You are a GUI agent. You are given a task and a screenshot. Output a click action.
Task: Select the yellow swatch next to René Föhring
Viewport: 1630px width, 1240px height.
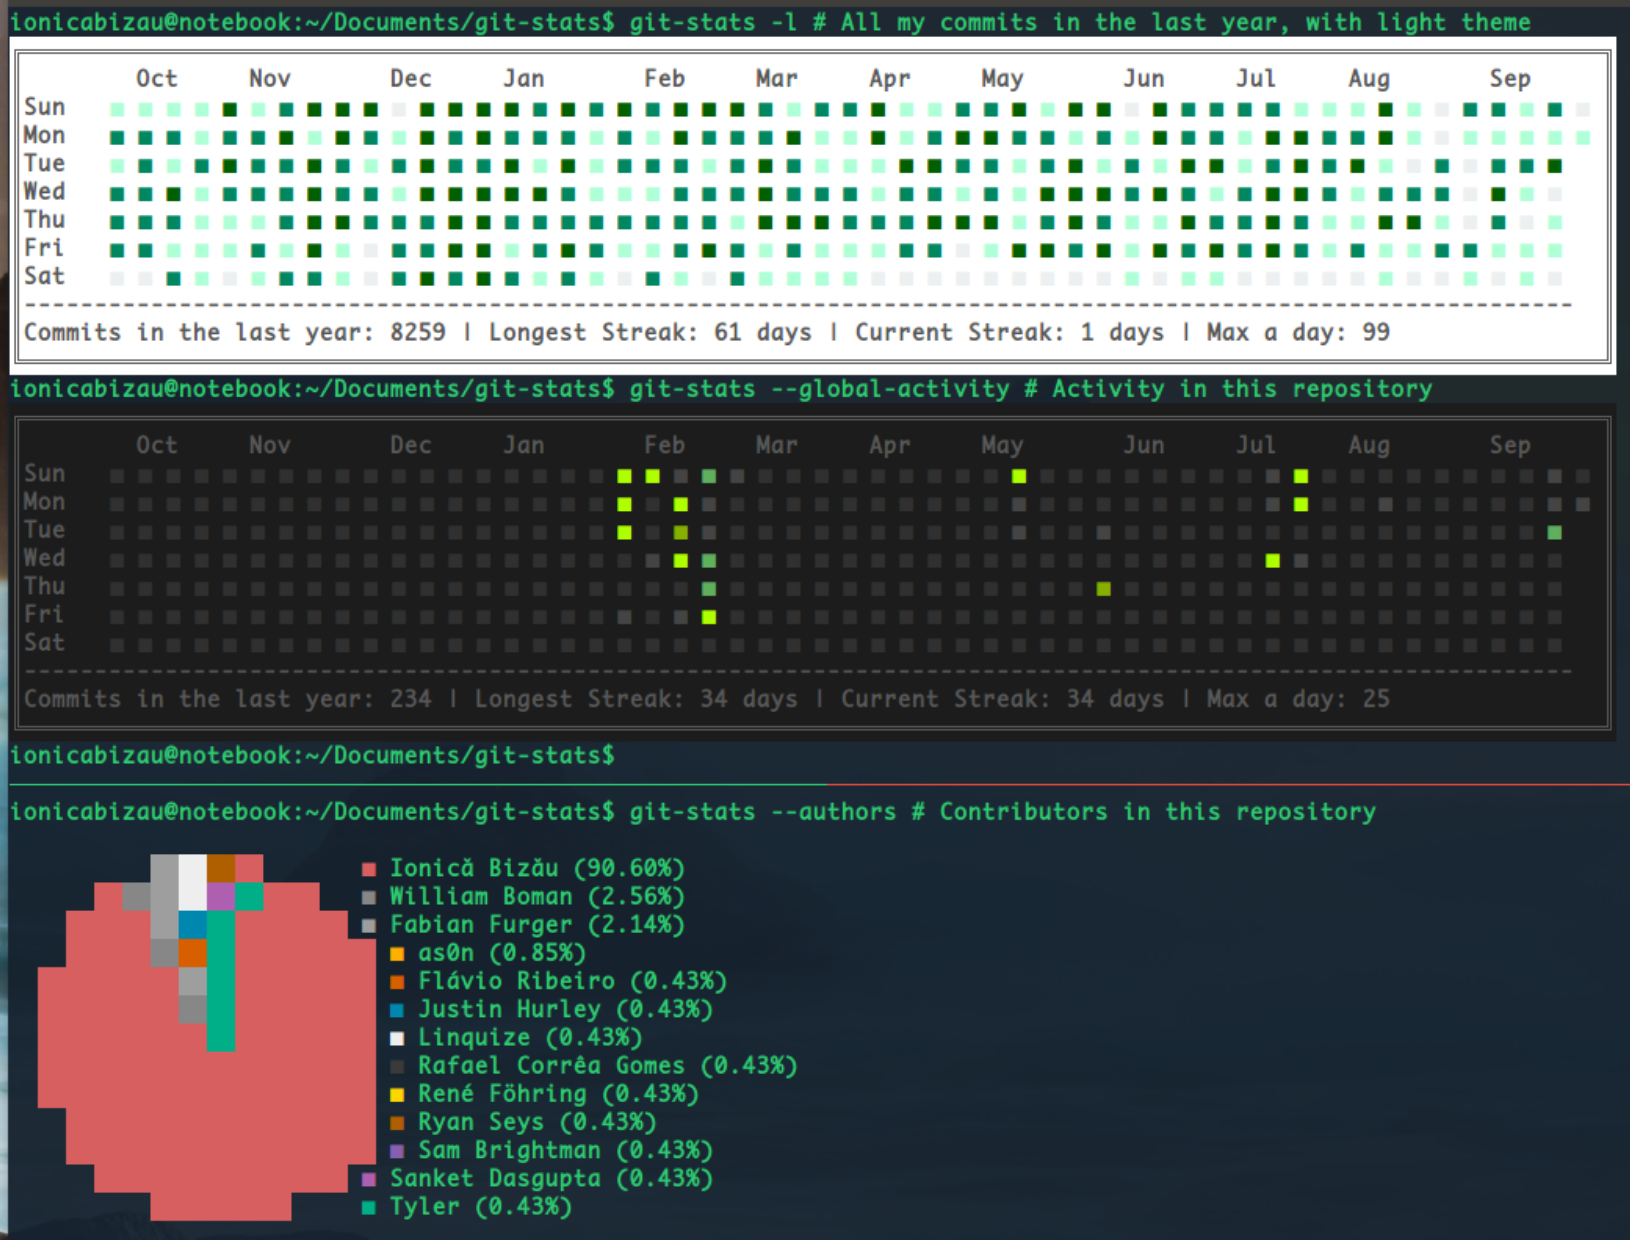(x=397, y=1095)
